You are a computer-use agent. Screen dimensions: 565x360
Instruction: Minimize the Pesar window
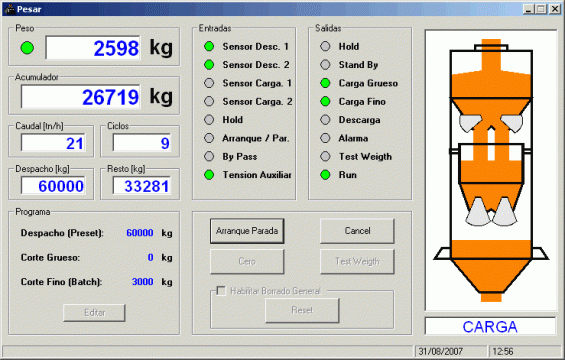529,9
